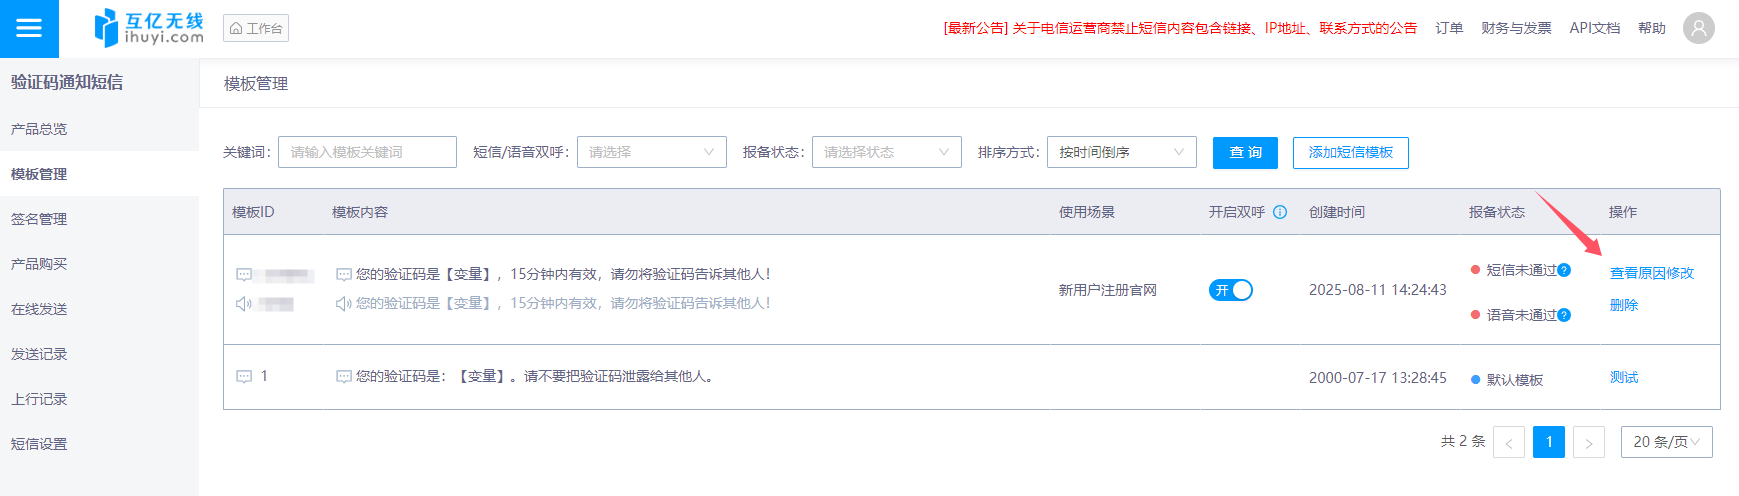
Task: Expand the 报备状态 status dropdown
Action: point(886,152)
